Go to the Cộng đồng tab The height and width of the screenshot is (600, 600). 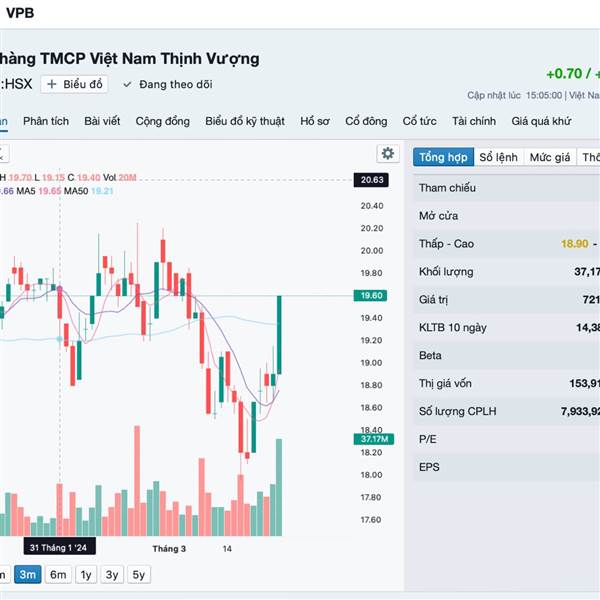[x=162, y=121]
